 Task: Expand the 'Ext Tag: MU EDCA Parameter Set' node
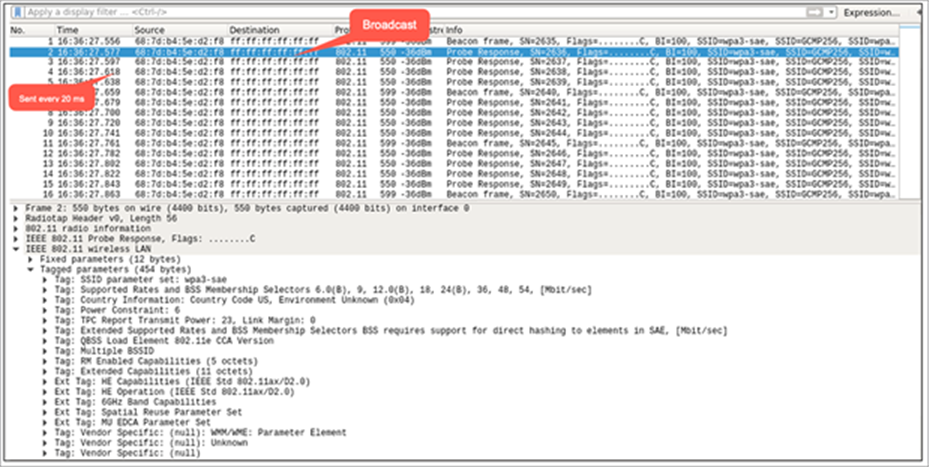pos(45,423)
